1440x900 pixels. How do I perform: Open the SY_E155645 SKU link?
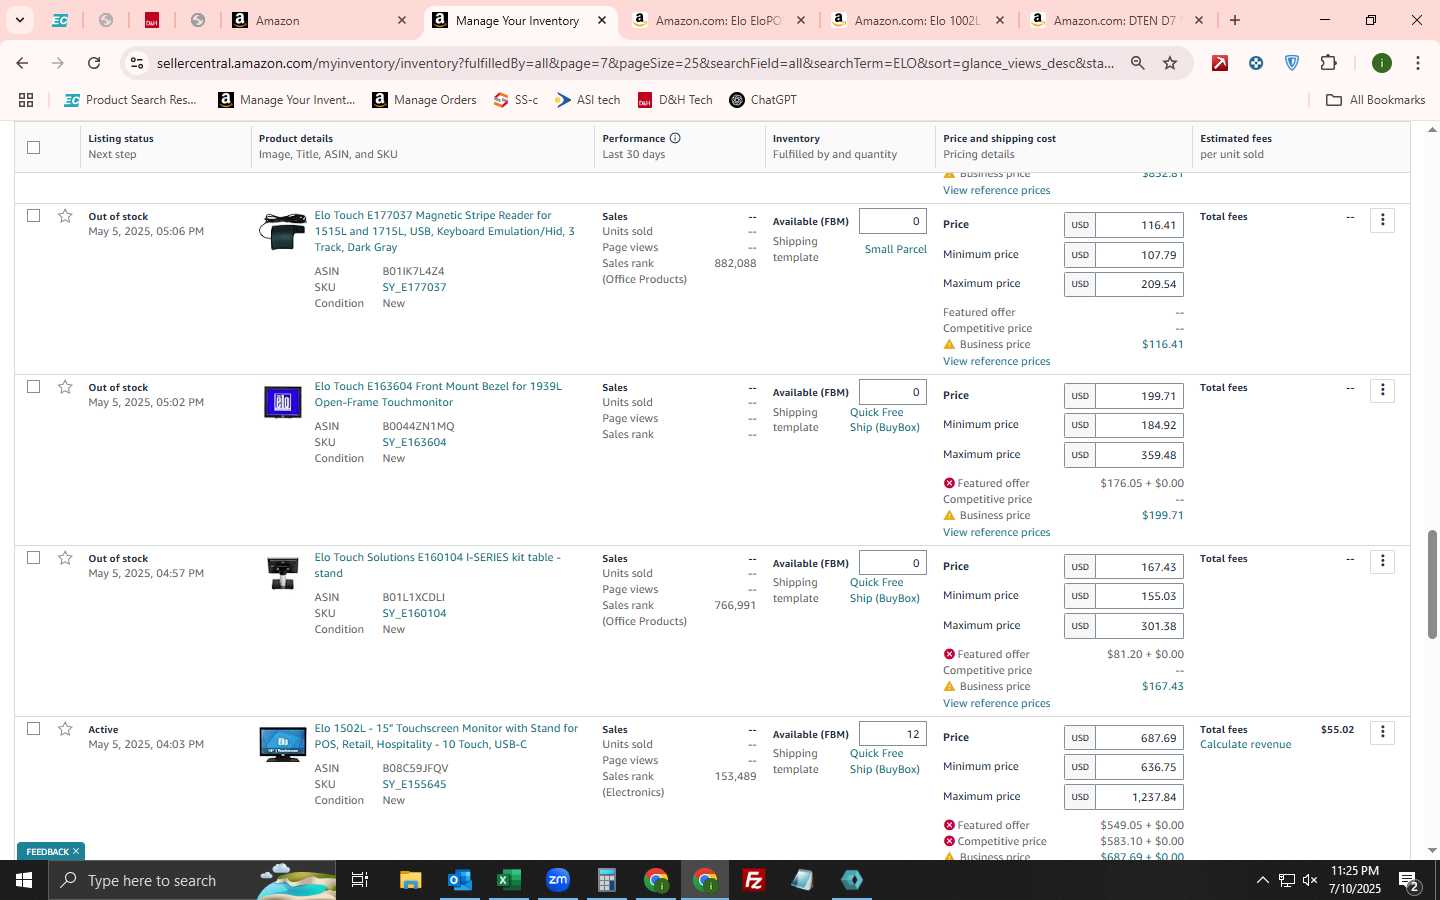pyautogui.click(x=414, y=784)
